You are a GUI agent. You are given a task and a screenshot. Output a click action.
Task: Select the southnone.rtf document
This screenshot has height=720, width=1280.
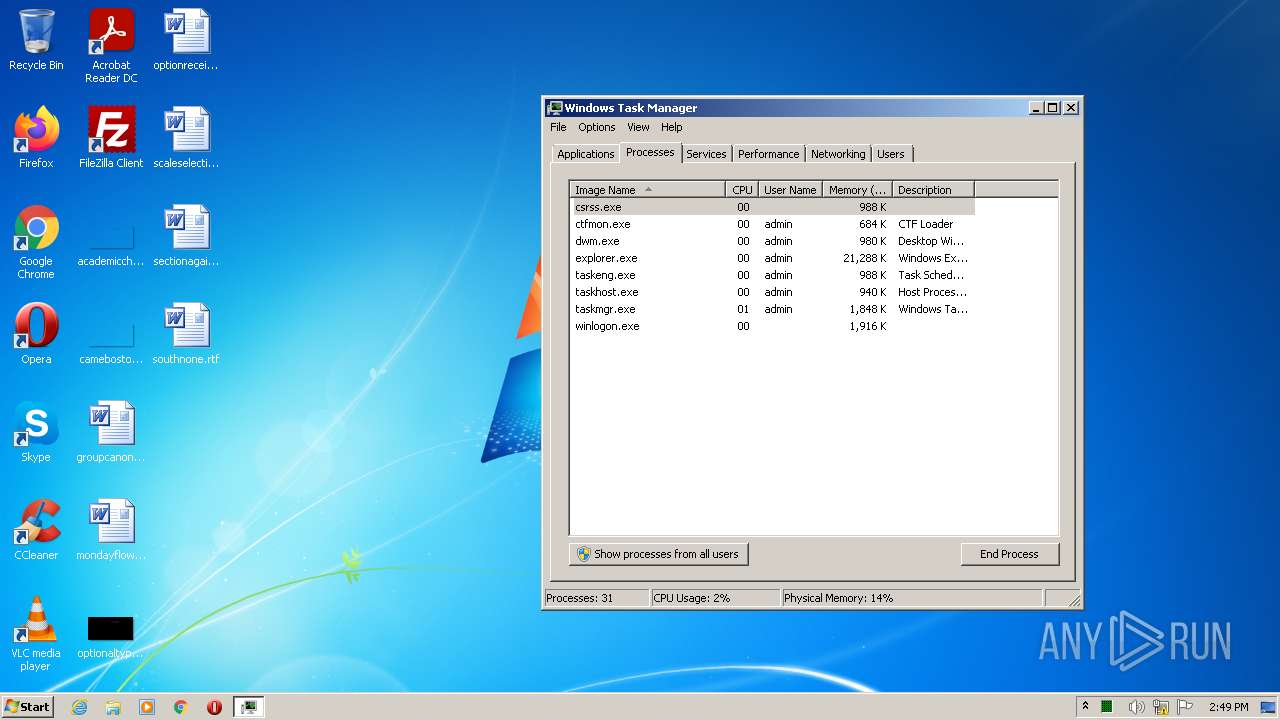[186, 334]
